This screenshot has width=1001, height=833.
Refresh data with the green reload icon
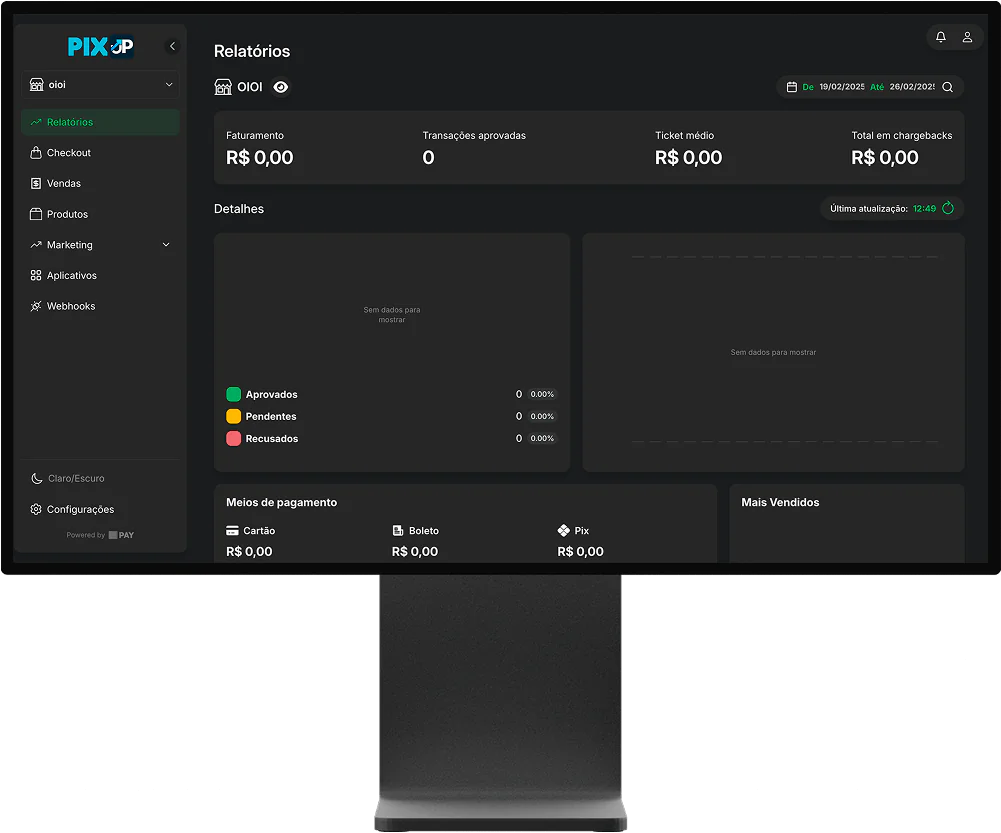tap(948, 209)
